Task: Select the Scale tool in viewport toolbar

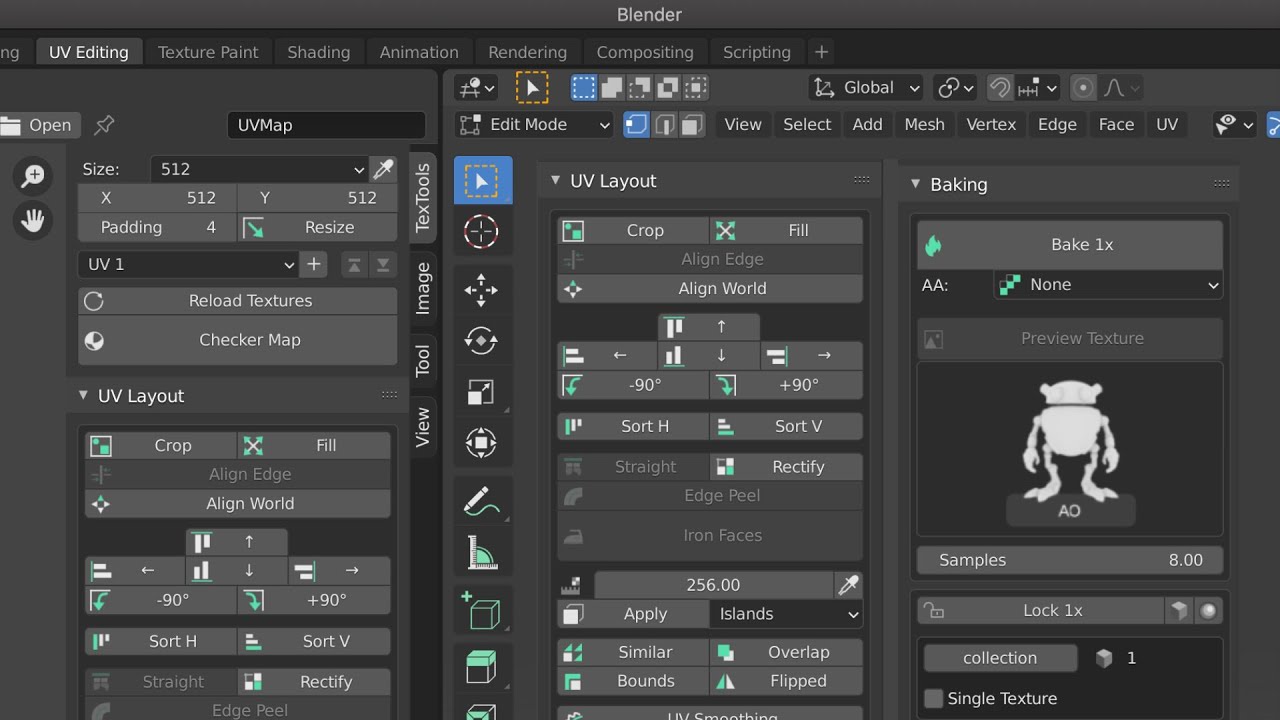Action: [482, 392]
